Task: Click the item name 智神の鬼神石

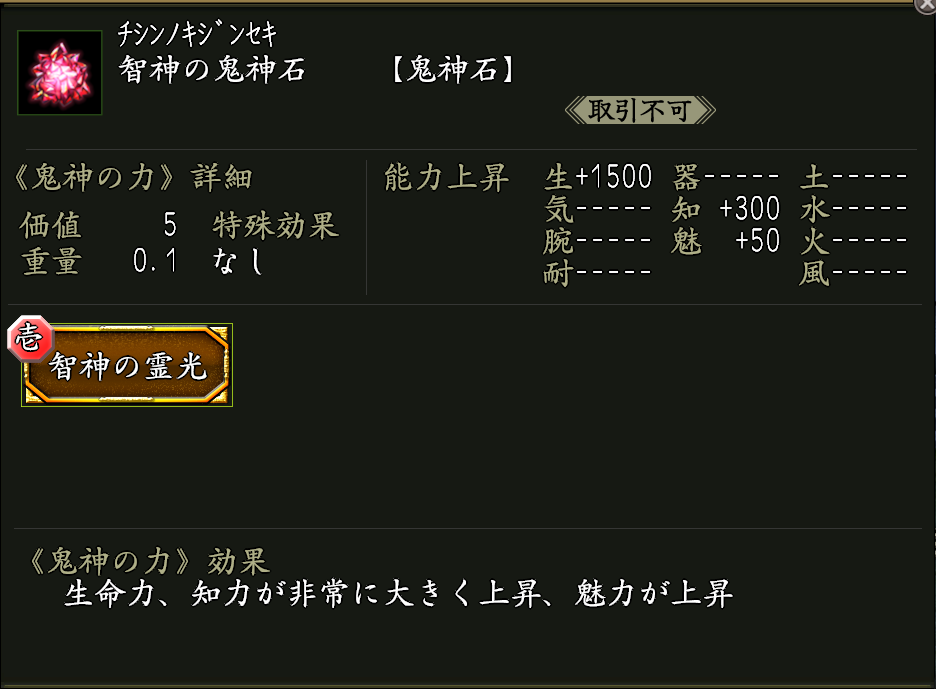Action: (x=213, y=72)
